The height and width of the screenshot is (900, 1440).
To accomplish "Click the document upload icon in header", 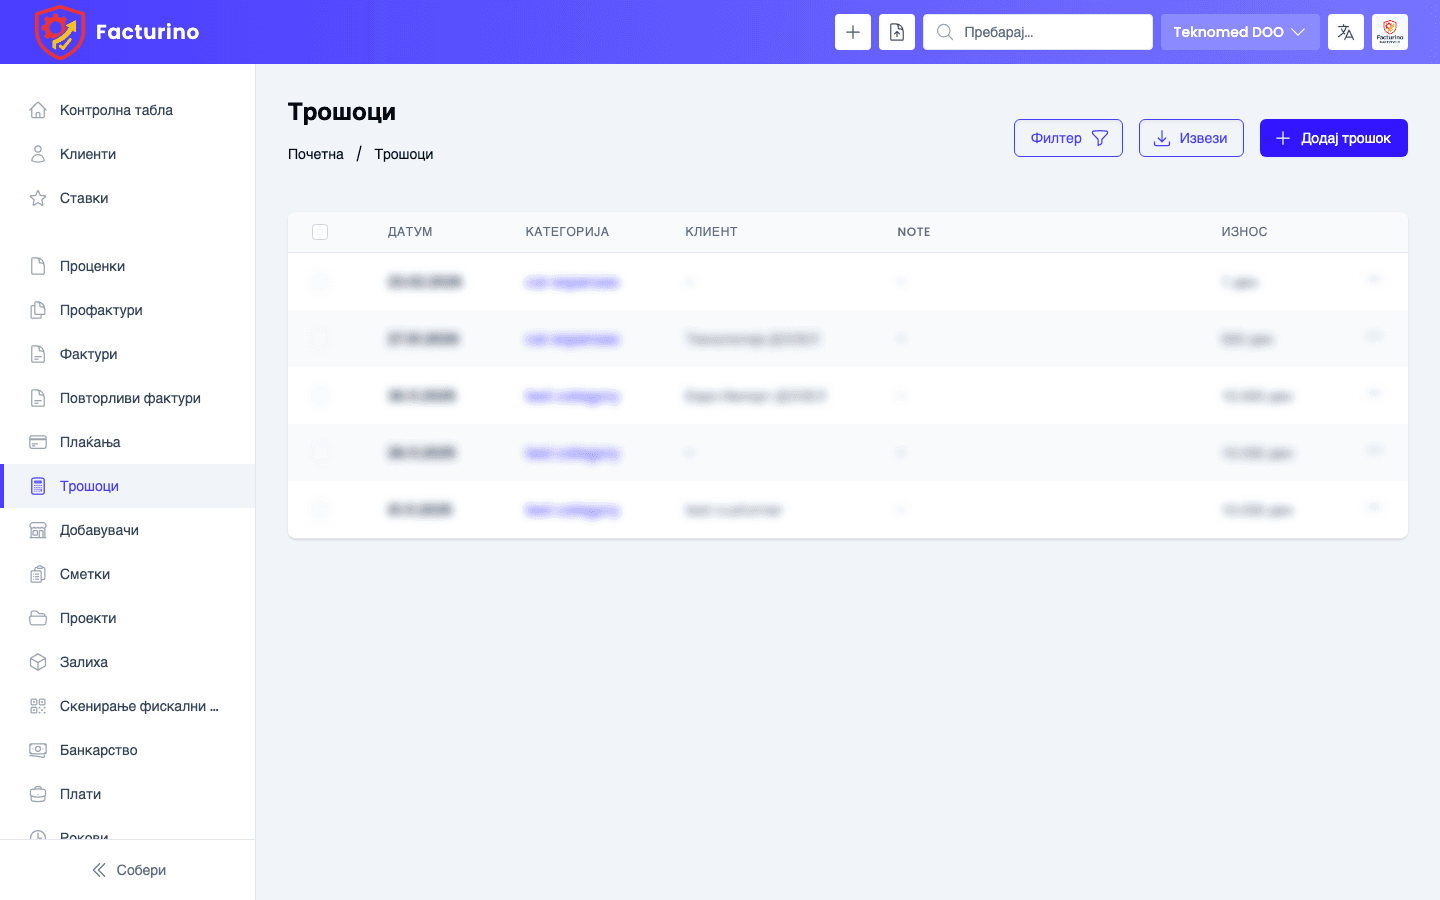I will pos(897,32).
